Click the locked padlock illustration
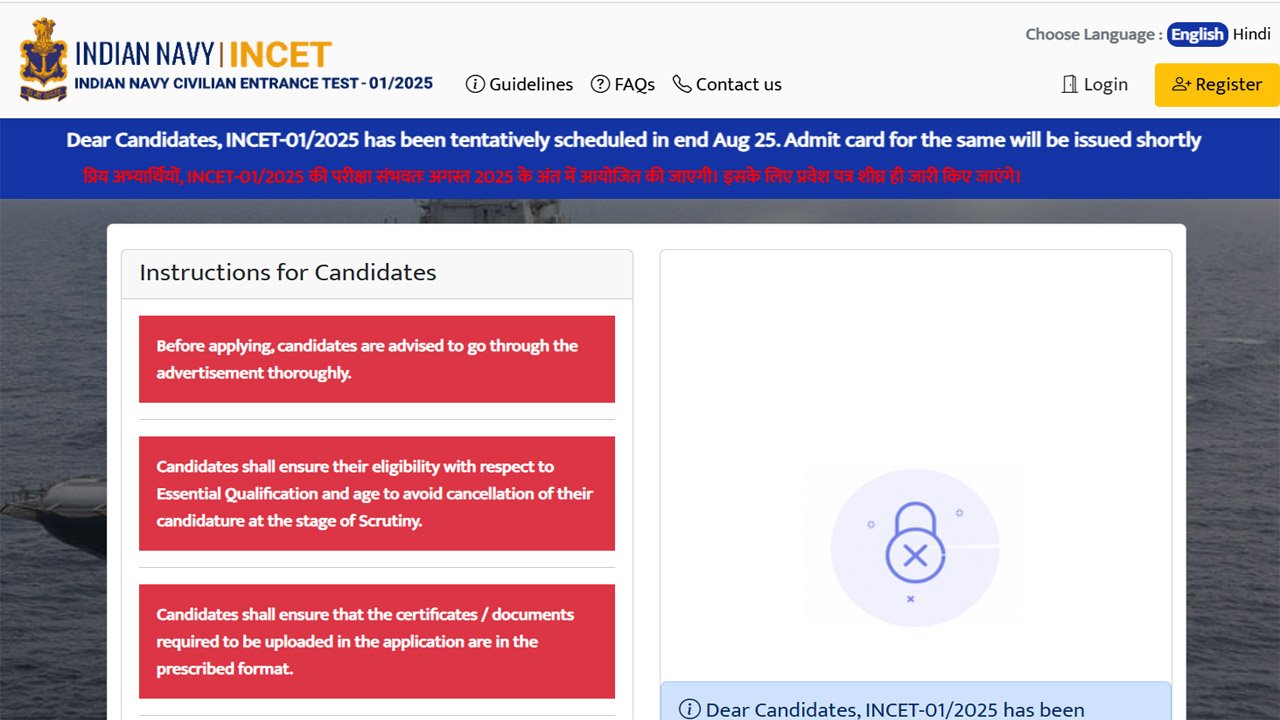 (x=914, y=545)
